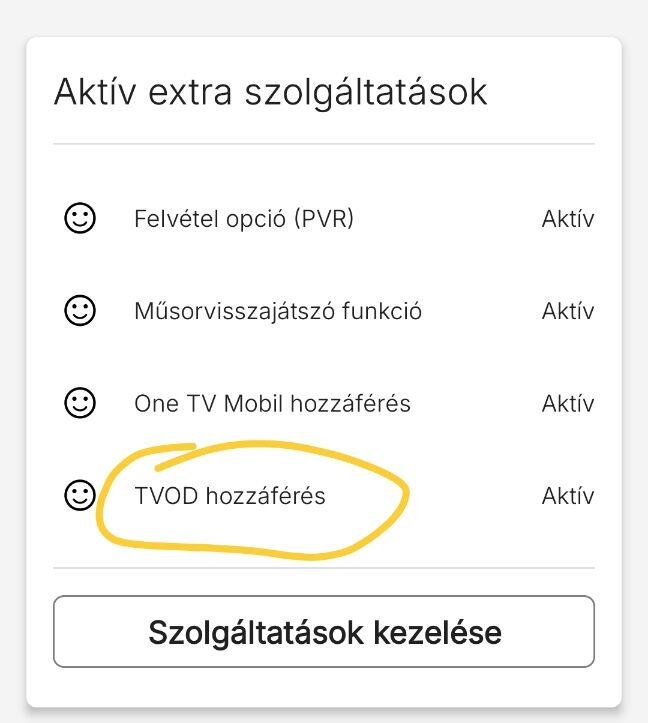Click the smiley icon beside One TV Mobil hozzáférés
This screenshot has height=723, width=648.
click(80, 403)
